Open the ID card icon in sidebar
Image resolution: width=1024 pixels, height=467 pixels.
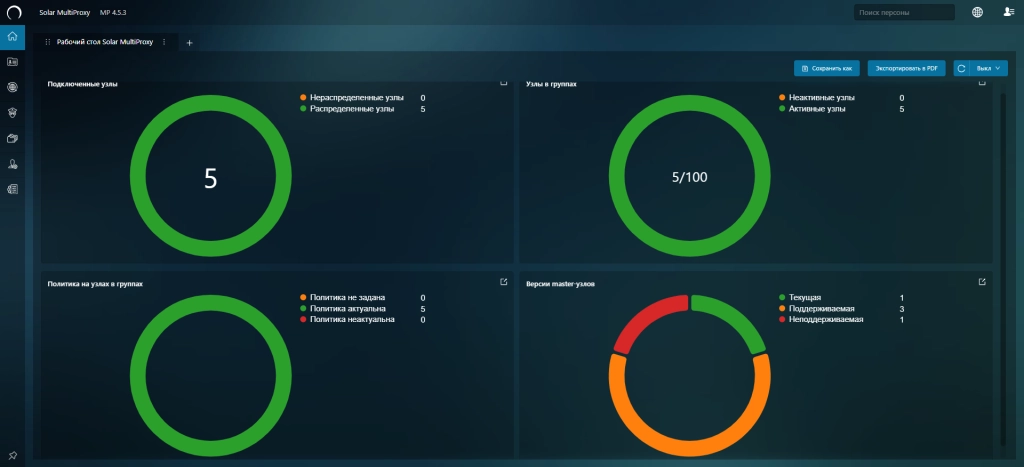pyautogui.click(x=12, y=62)
